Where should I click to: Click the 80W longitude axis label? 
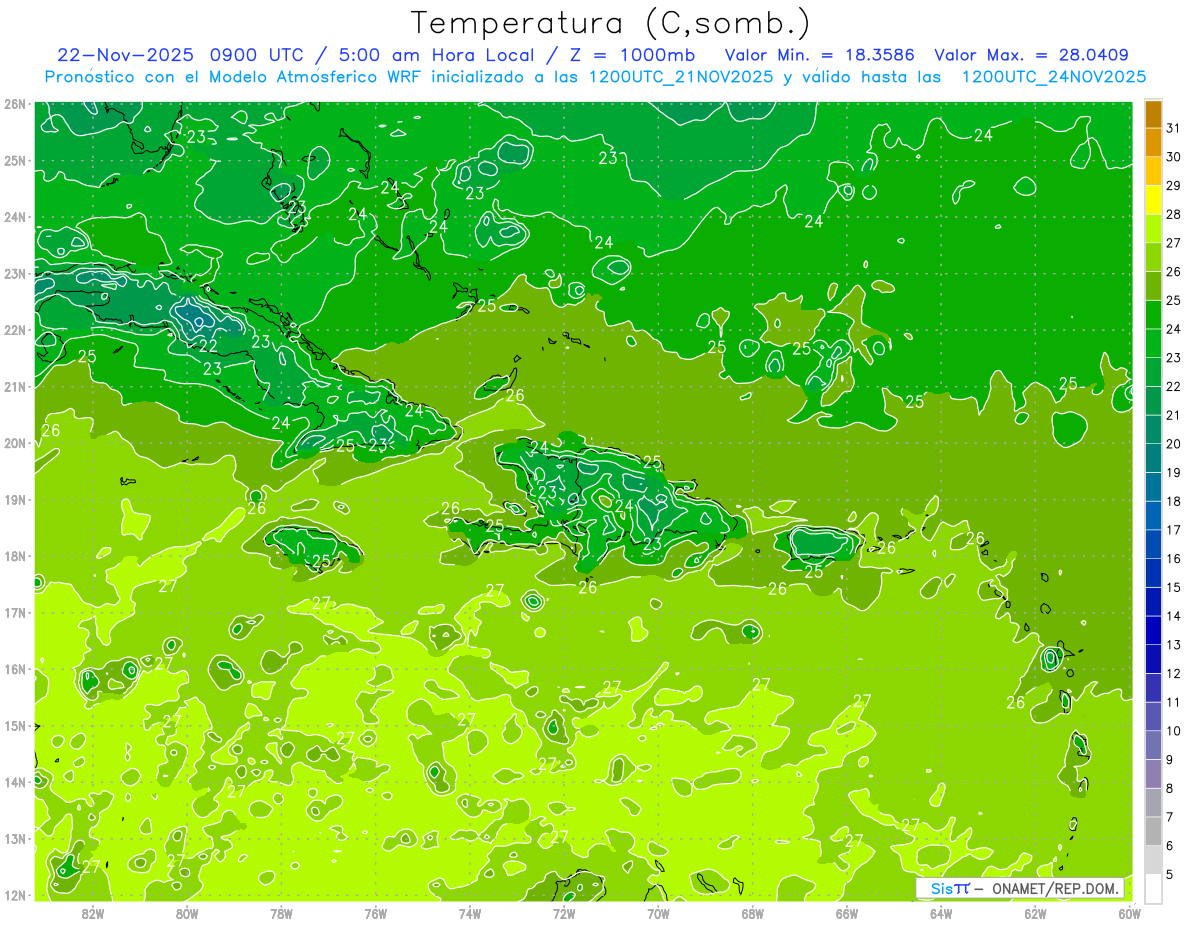tap(187, 912)
